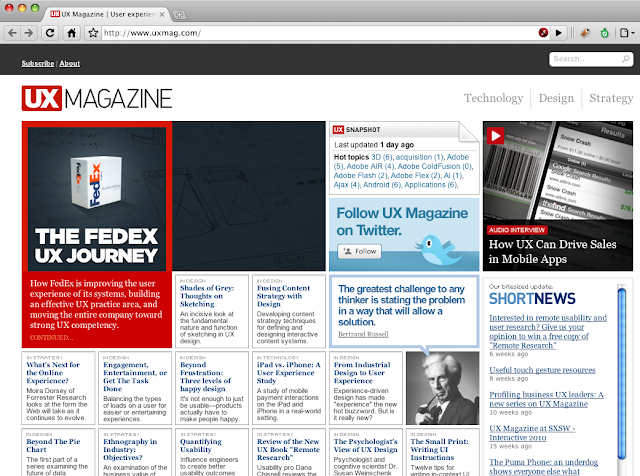640x476 pixels.
Task: Open Fusing Content Strategy with Design article
Action: click(x=283, y=296)
